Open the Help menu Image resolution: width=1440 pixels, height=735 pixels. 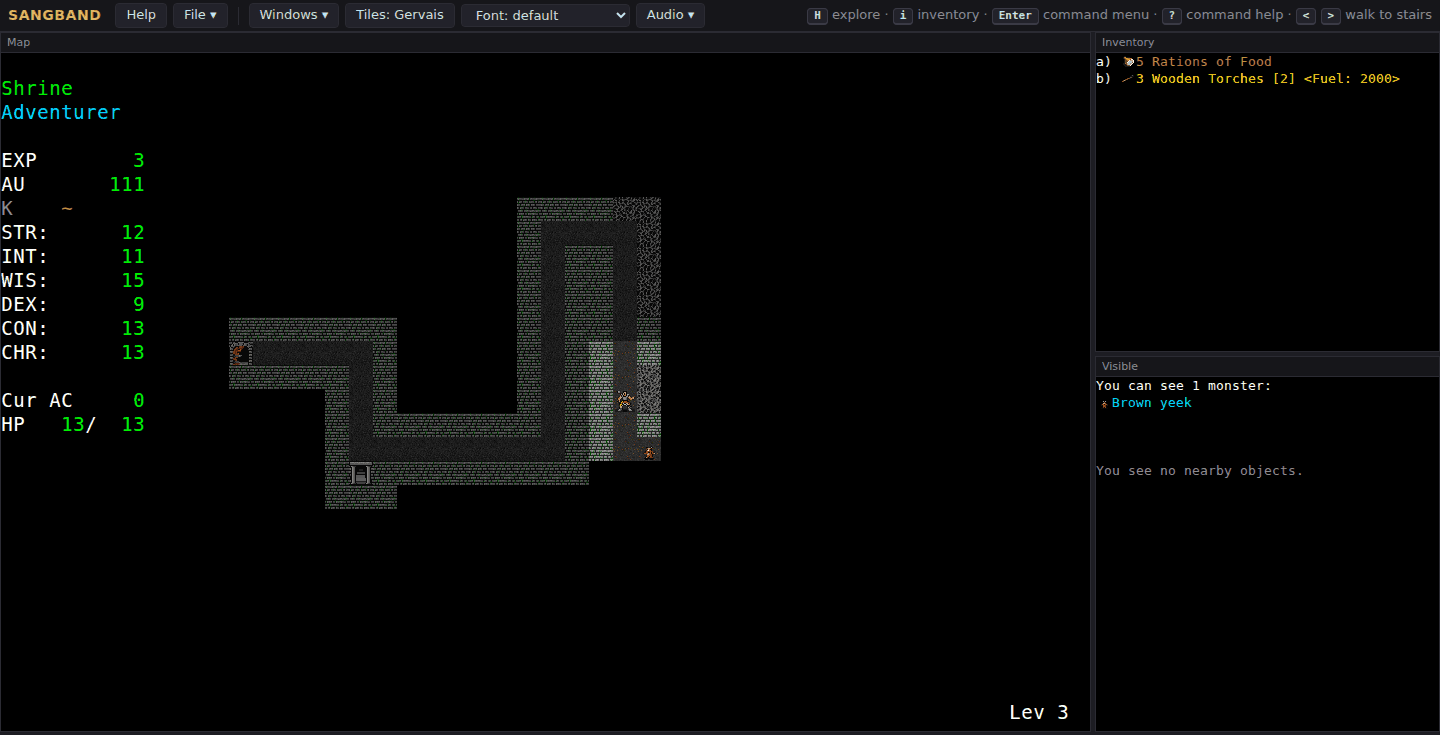(141, 15)
